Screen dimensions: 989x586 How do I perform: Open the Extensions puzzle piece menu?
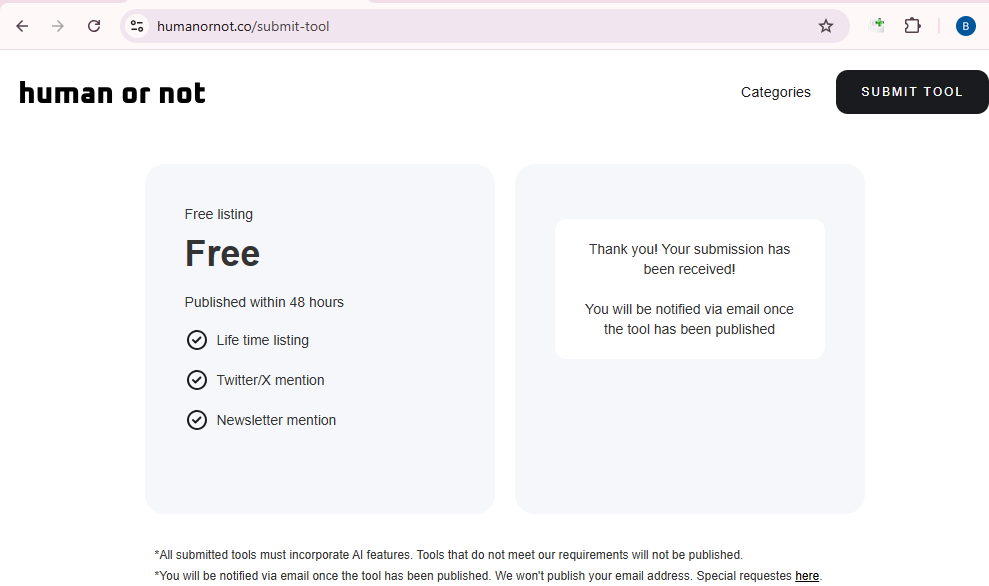[x=912, y=26]
